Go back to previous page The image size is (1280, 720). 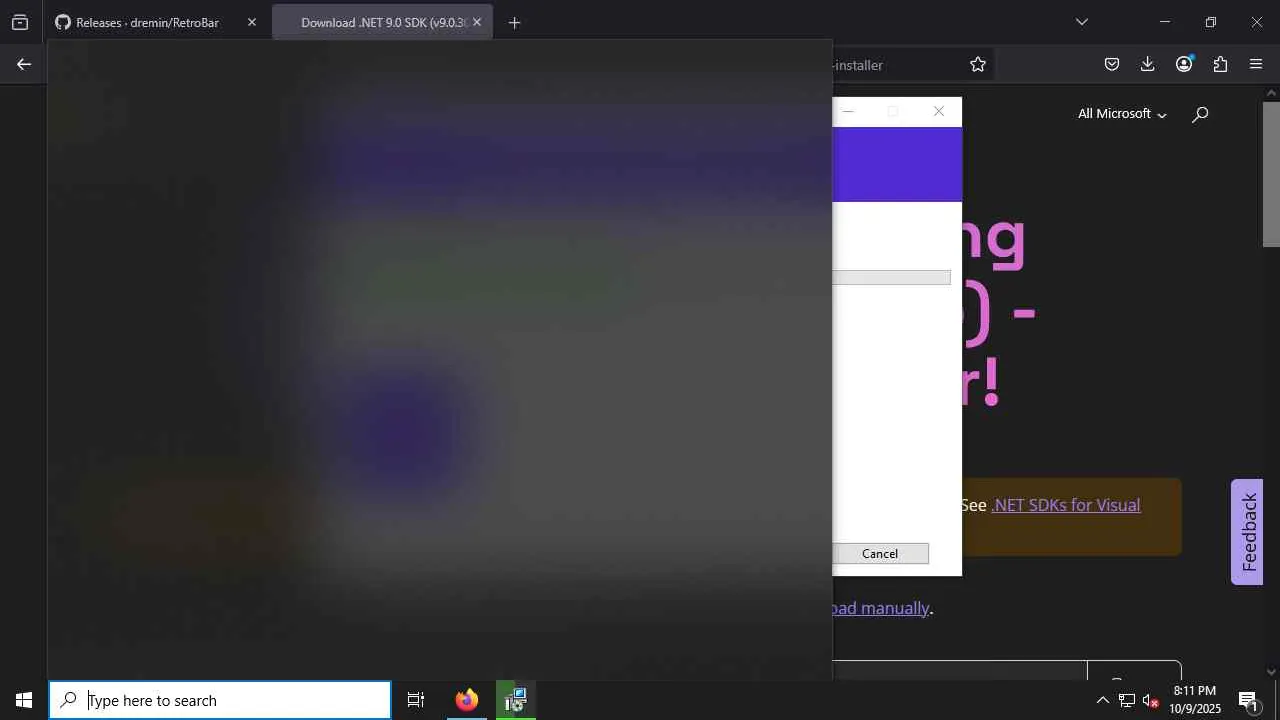tap(24, 64)
